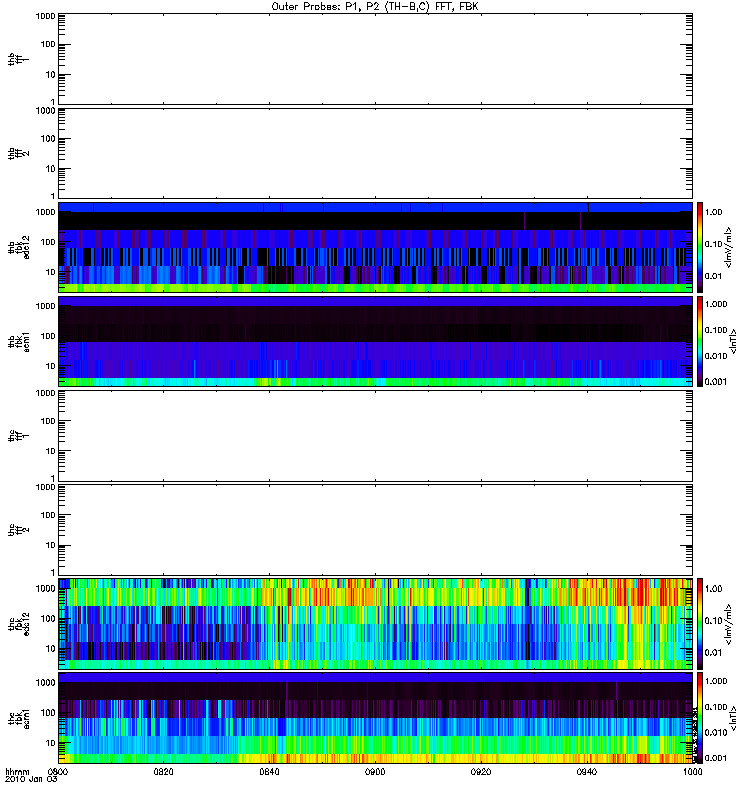The height and width of the screenshot is (800, 750).
Task: Click the thb fbk edc12 spectrogram panel
Action: coord(375,247)
